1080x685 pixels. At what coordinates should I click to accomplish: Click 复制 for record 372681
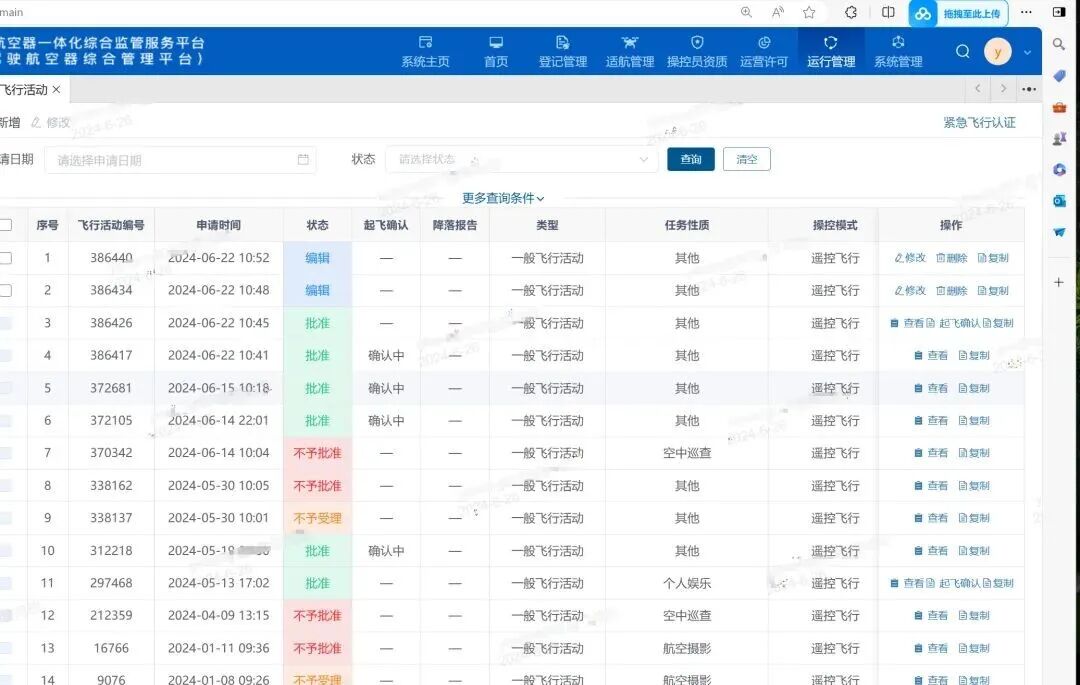tap(974, 388)
